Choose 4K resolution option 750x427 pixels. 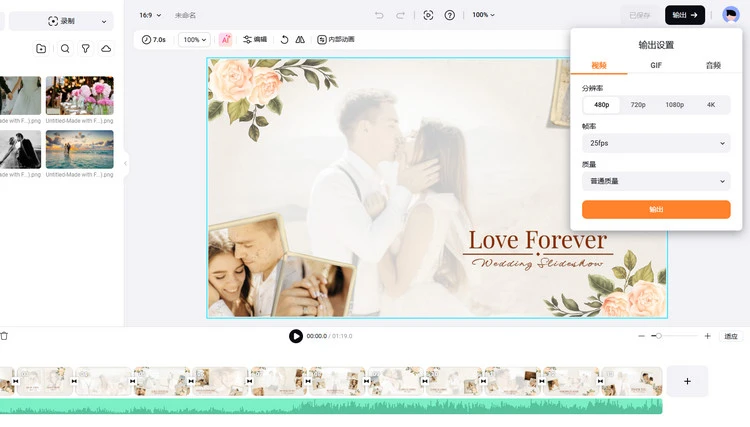pos(711,105)
